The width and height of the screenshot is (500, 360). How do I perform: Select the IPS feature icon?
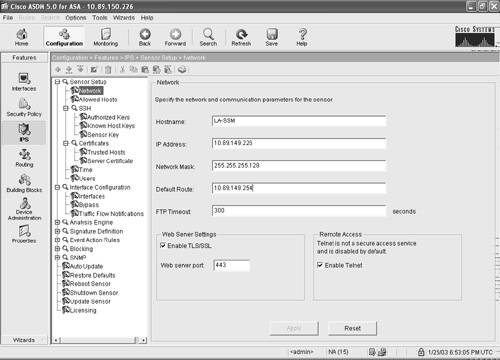pyautogui.click(x=24, y=132)
